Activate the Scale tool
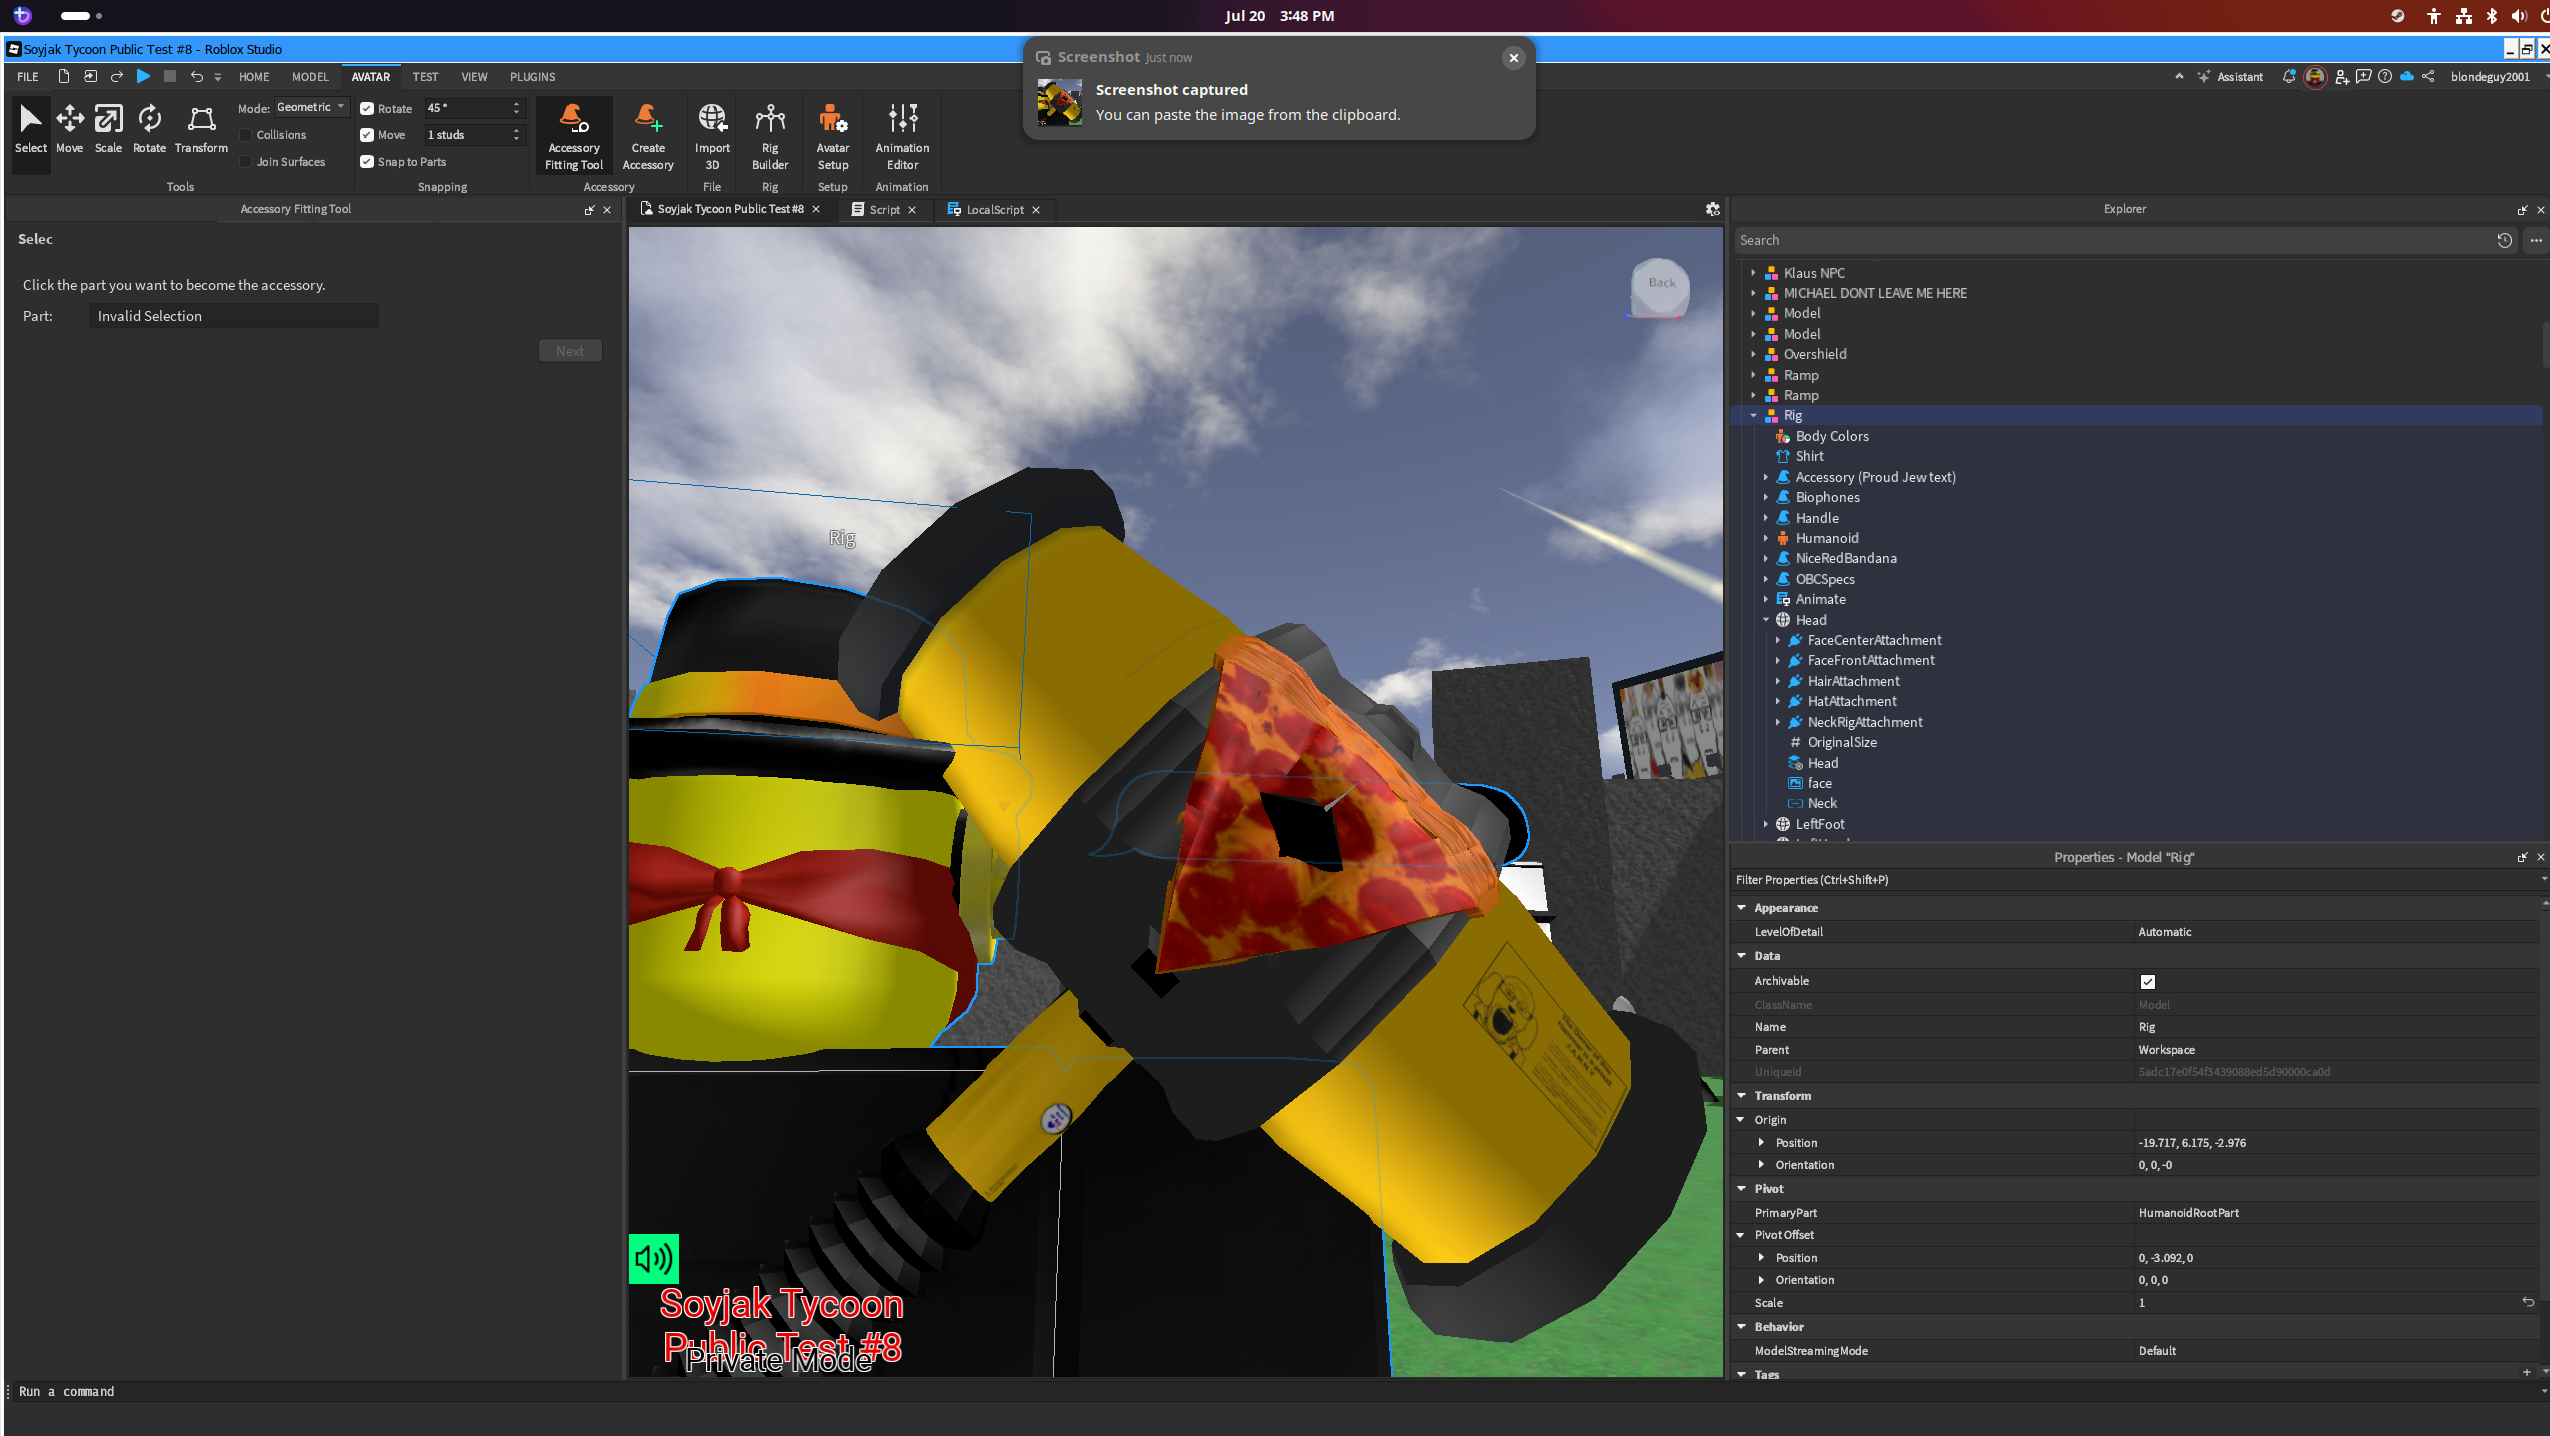The height and width of the screenshot is (1436, 2550). pos(109,130)
